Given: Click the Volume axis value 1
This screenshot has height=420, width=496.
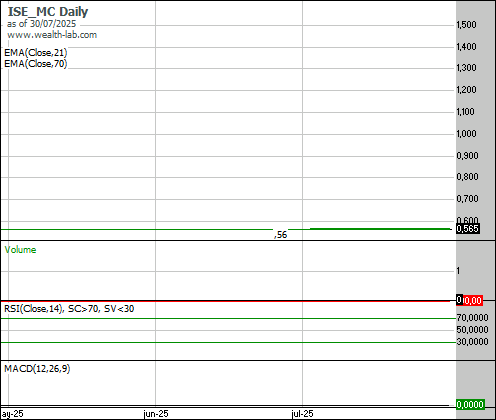Looking at the screenshot, I should point(458,271).
